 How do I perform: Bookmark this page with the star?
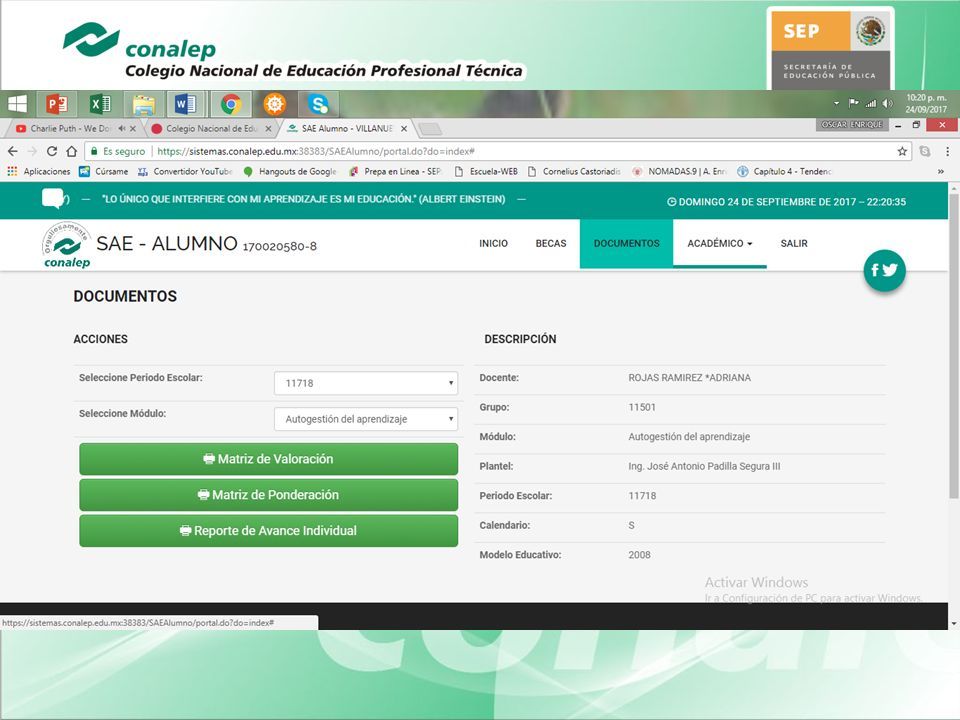[902, 151]
